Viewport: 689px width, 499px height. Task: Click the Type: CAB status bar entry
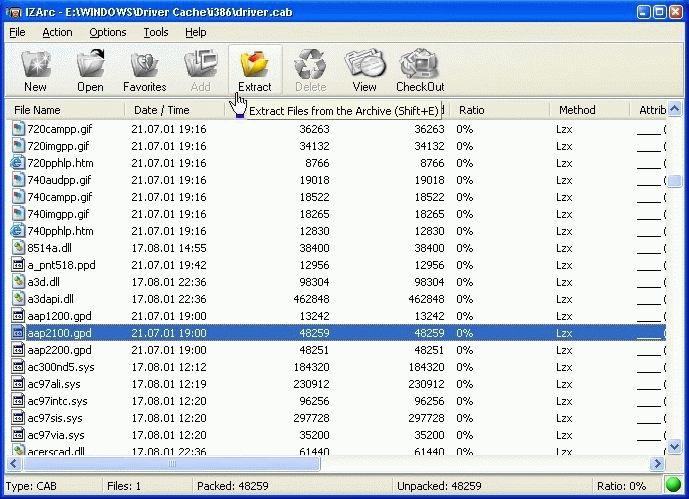(x=31, y=486)
